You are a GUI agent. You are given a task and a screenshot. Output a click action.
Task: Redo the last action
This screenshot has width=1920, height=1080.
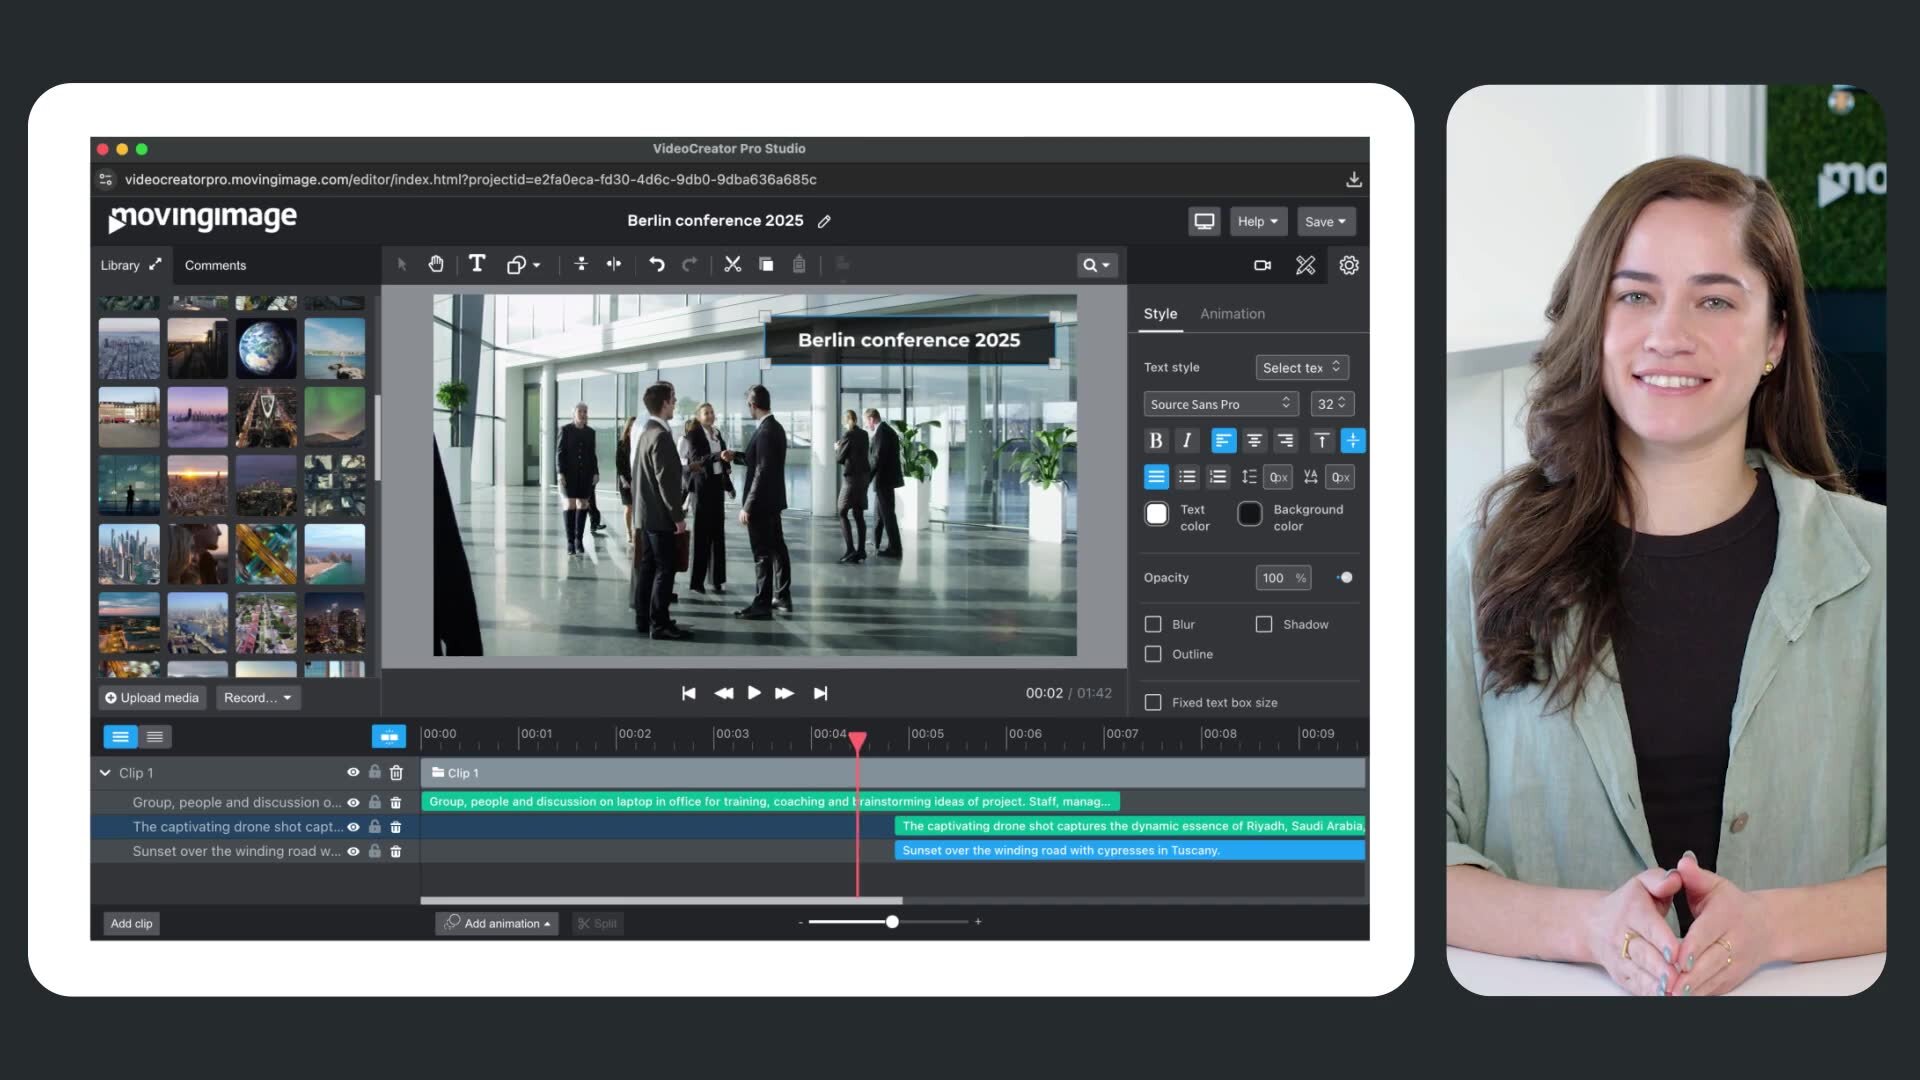[690, 264]
